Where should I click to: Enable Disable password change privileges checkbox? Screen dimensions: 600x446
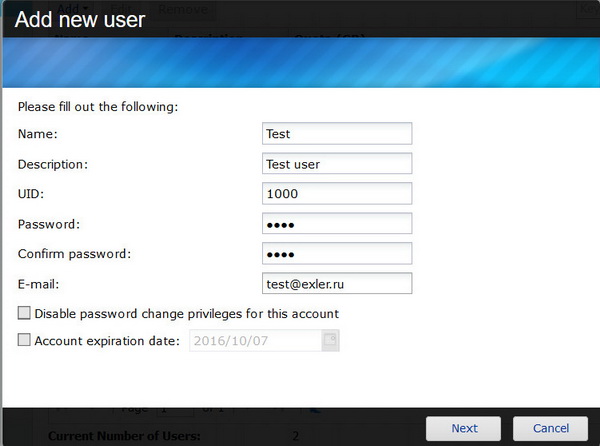tap(25, 314)
